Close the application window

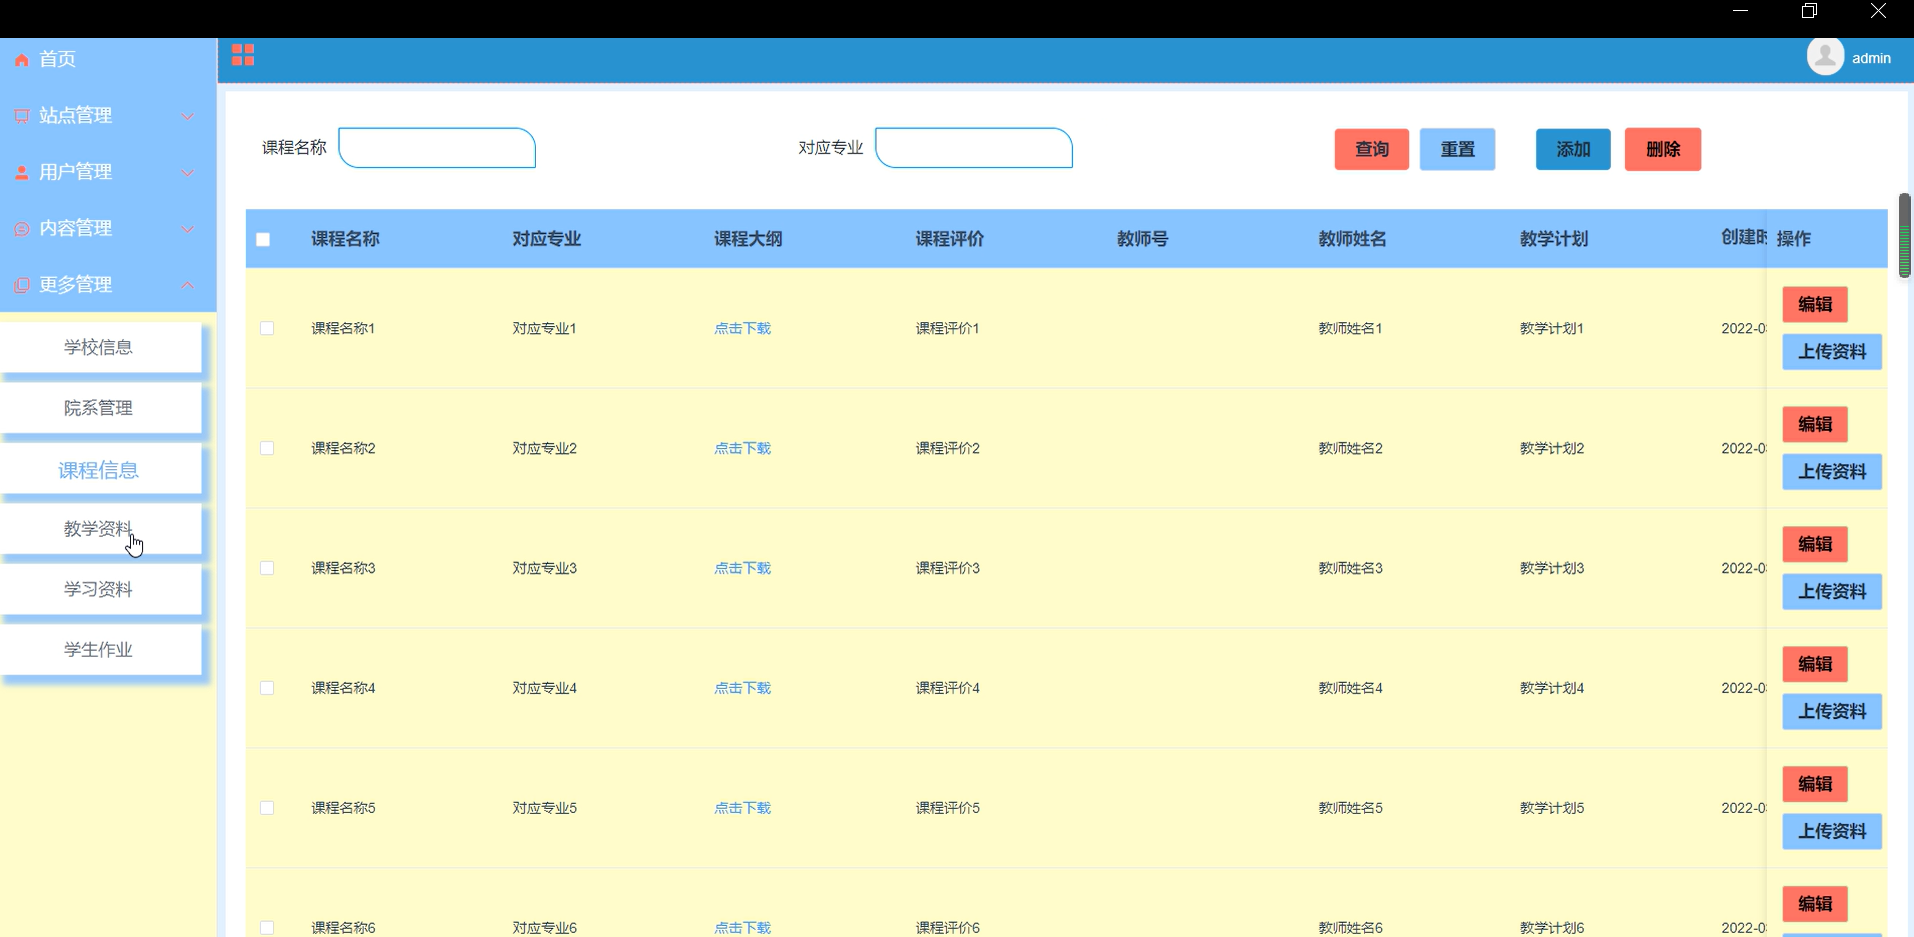click(x=1878, y=11)
